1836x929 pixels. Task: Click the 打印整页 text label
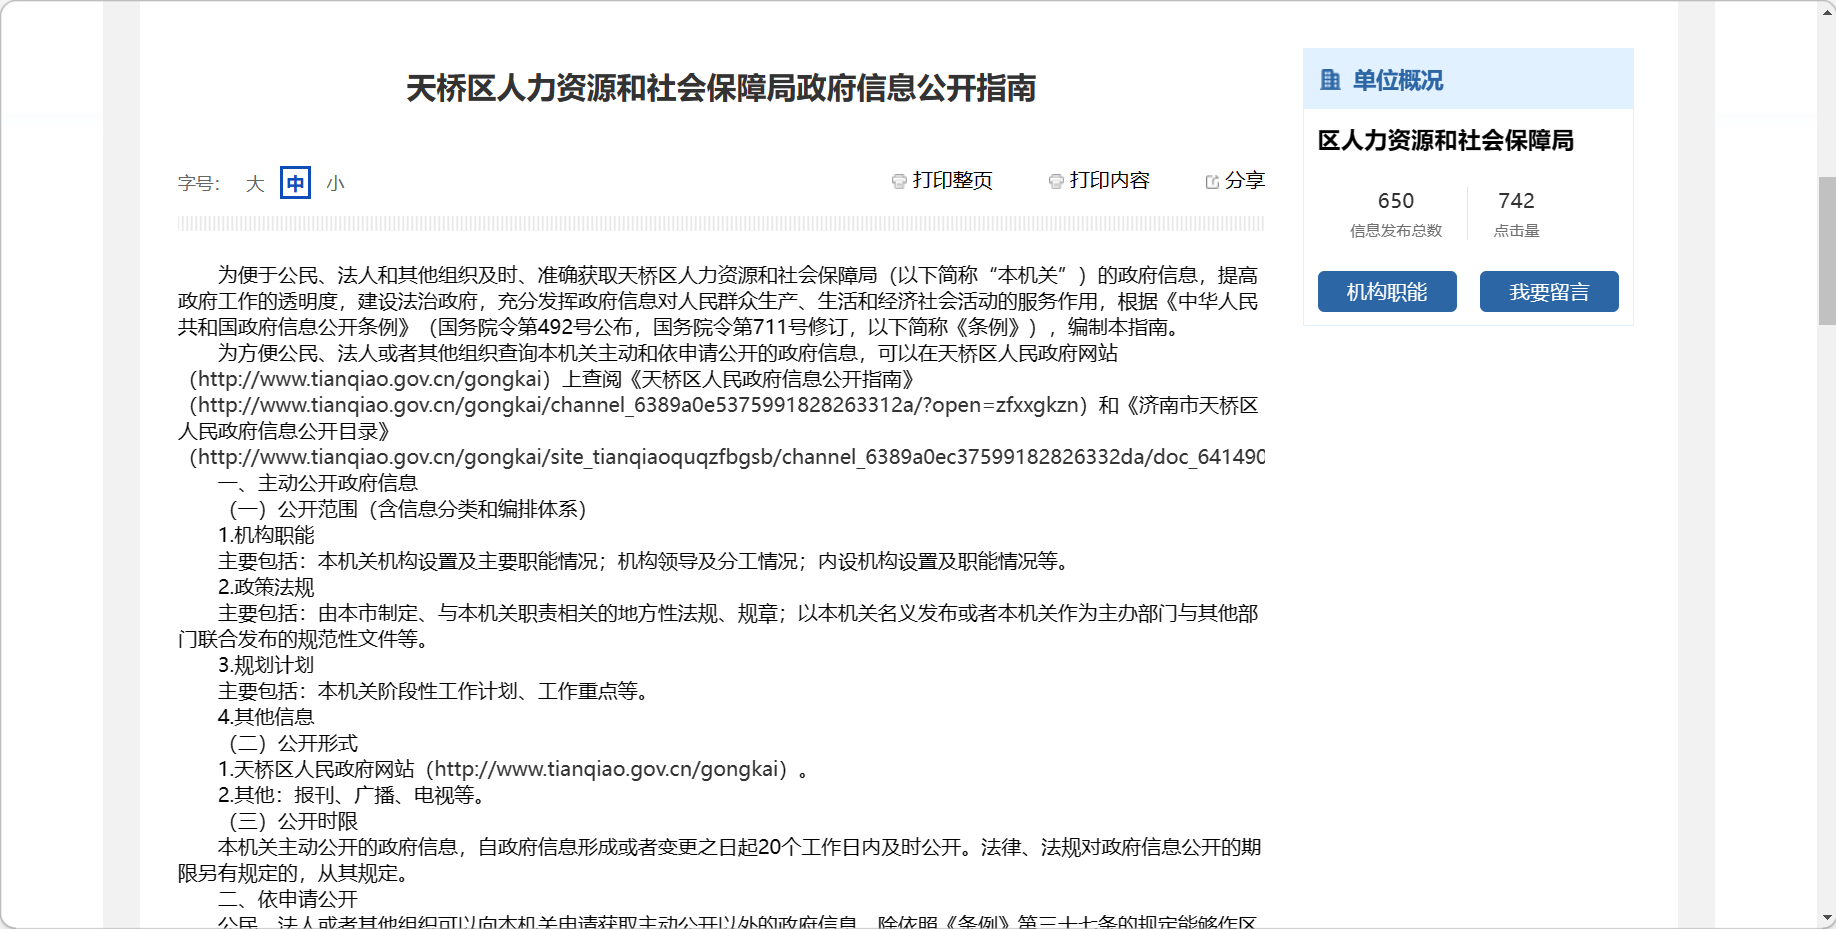pyautogui.click(x=952, y=180)
